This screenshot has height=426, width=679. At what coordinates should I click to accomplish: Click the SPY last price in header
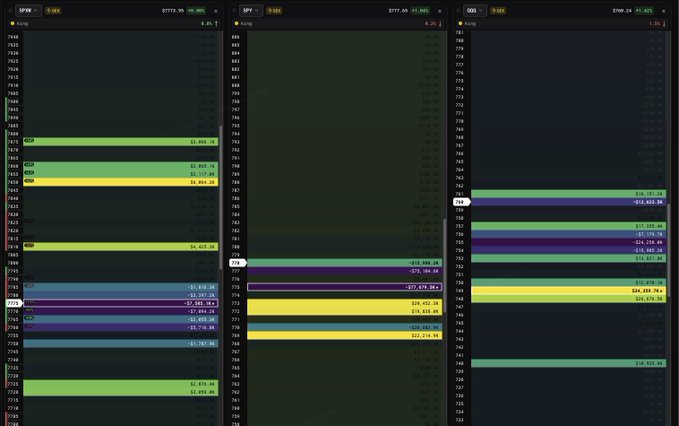click(398, 10)
